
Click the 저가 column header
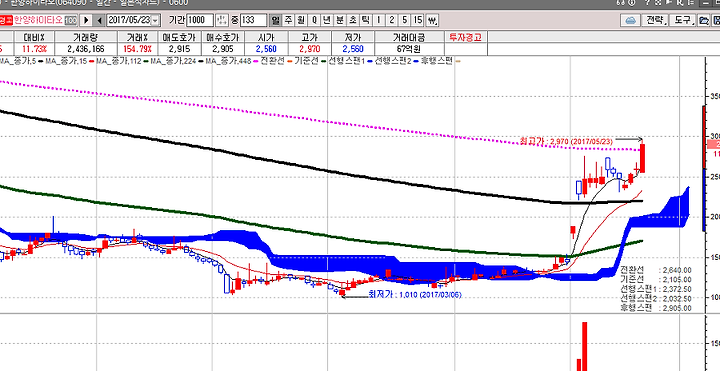354,37
